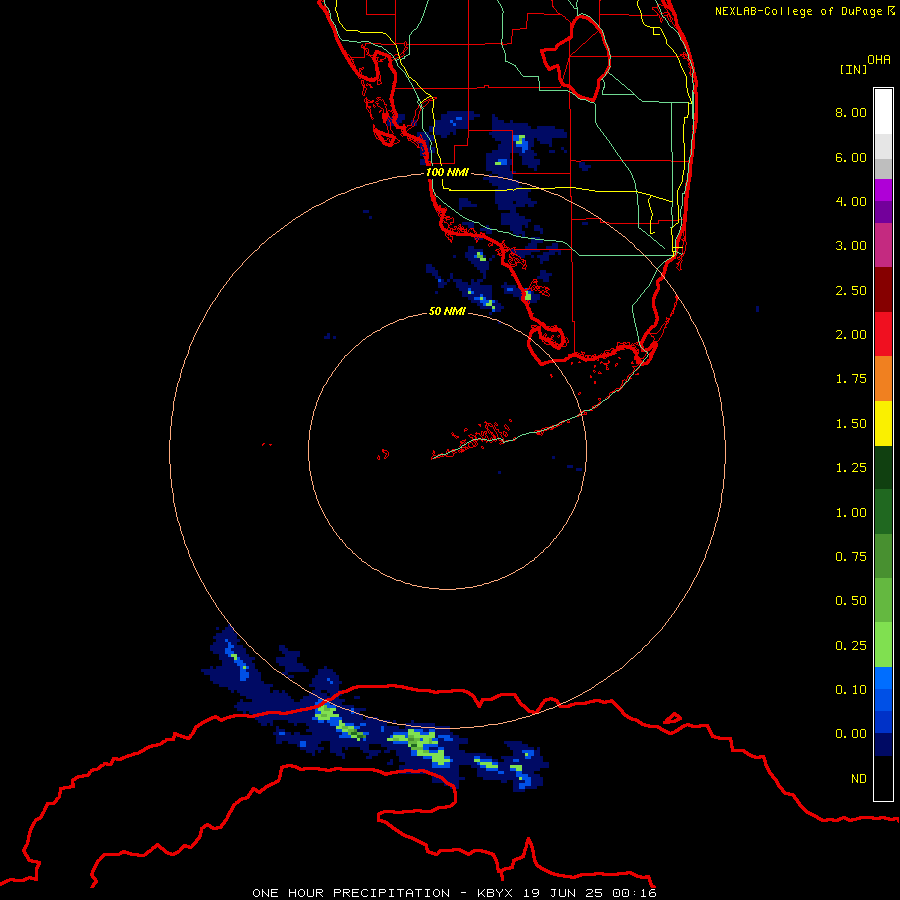Screen dimensions: 900x900
Task: Click the OHA product label
Action: (x=879, y=60)
